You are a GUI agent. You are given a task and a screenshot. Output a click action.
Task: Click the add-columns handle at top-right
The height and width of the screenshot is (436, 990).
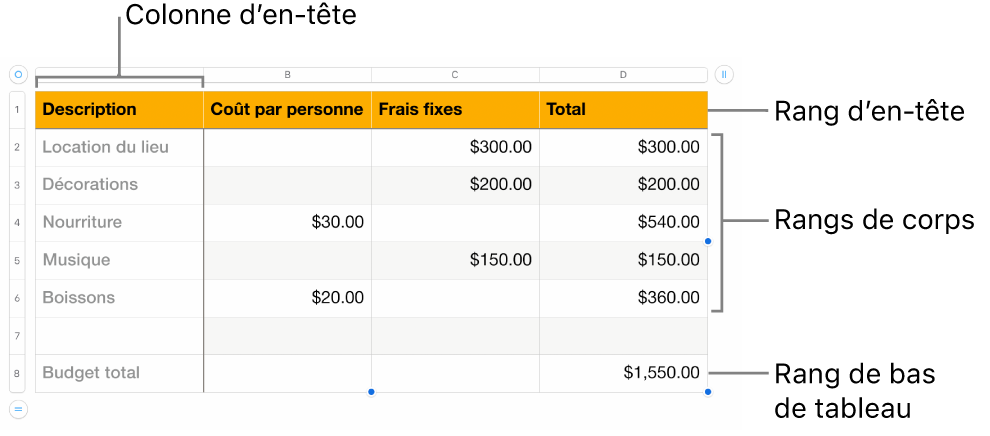(724, 74)
